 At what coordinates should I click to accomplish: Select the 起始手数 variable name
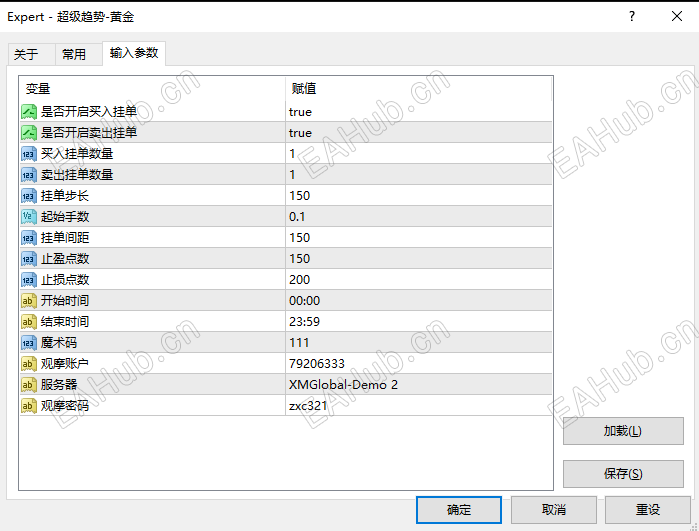65,217
